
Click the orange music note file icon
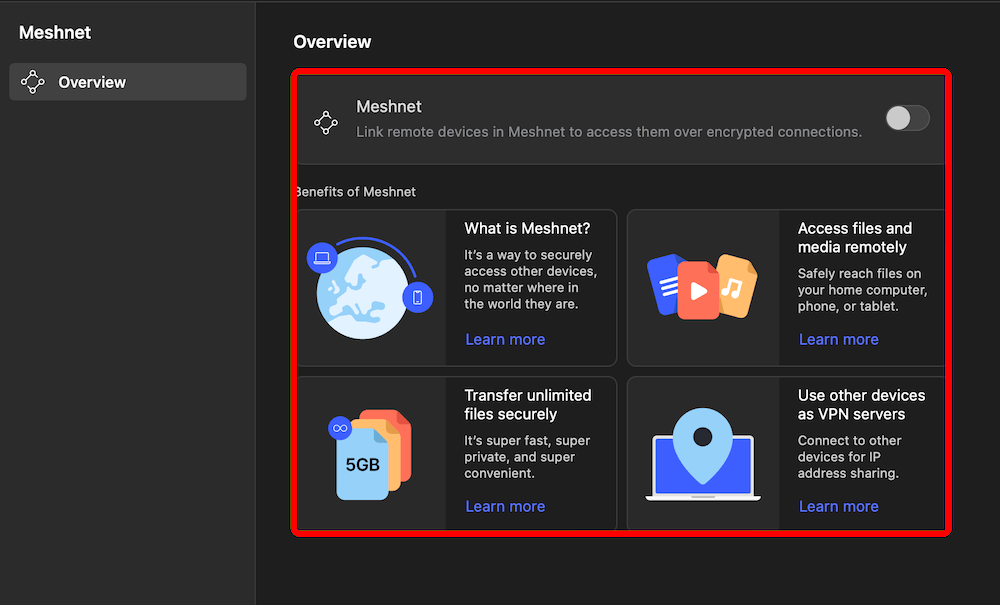click(737, 286)
